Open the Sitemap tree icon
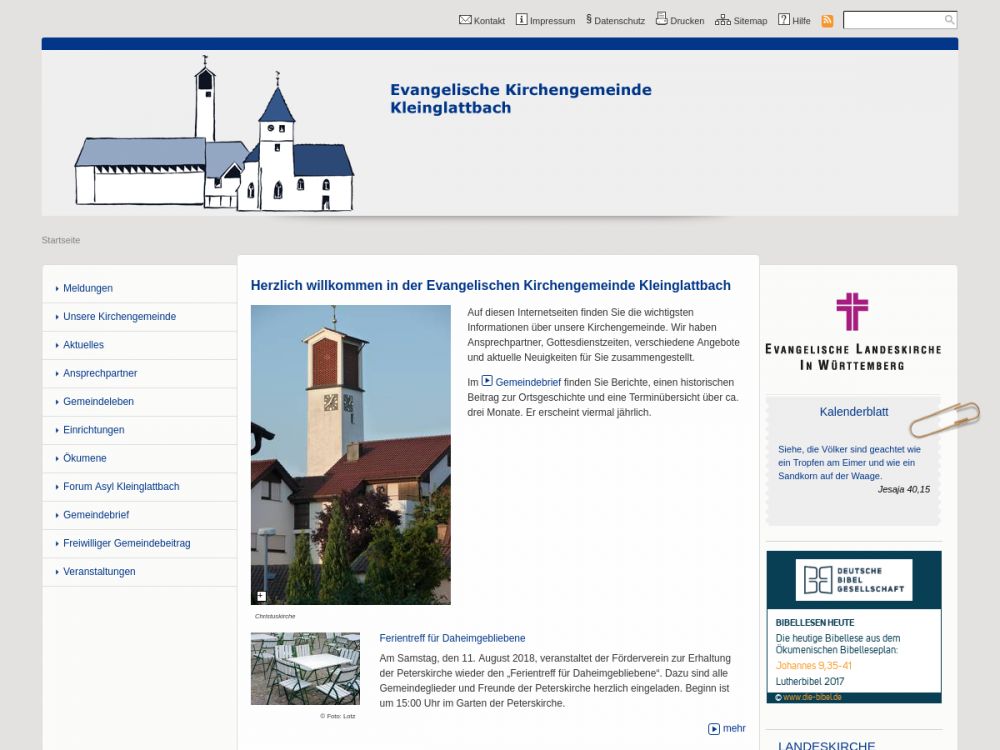Viewport: 1000px width, 750px height. (722, 19)
